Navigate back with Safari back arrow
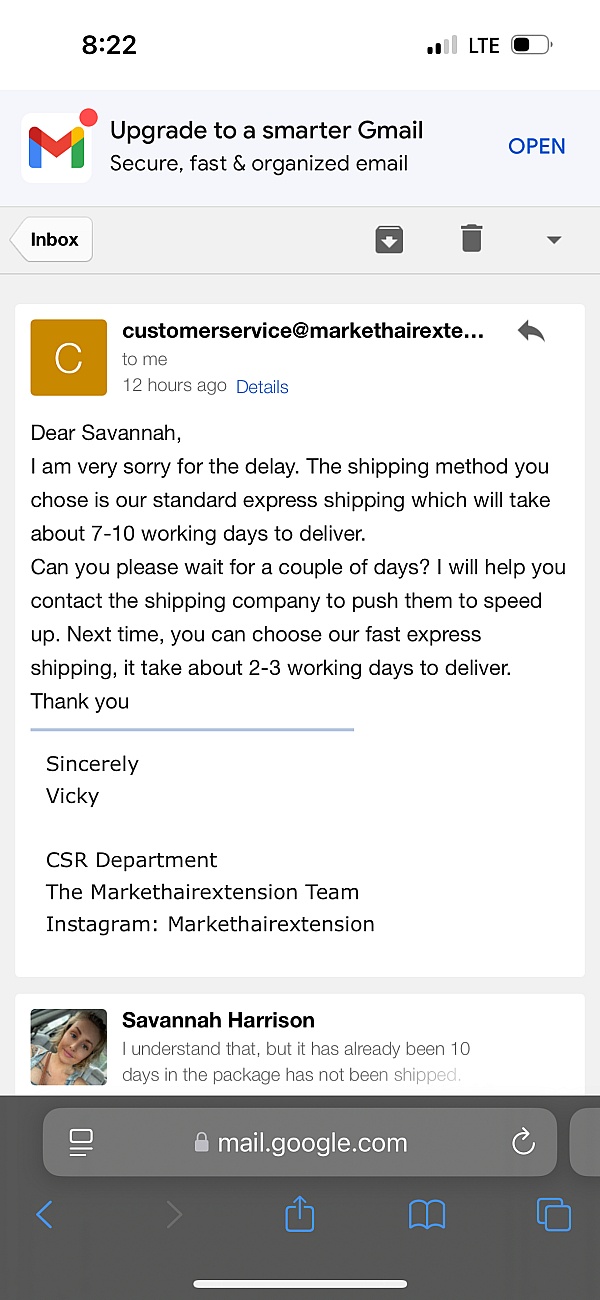The height and width of the screenshot is (1300, 600). [x=44, y=1215]
